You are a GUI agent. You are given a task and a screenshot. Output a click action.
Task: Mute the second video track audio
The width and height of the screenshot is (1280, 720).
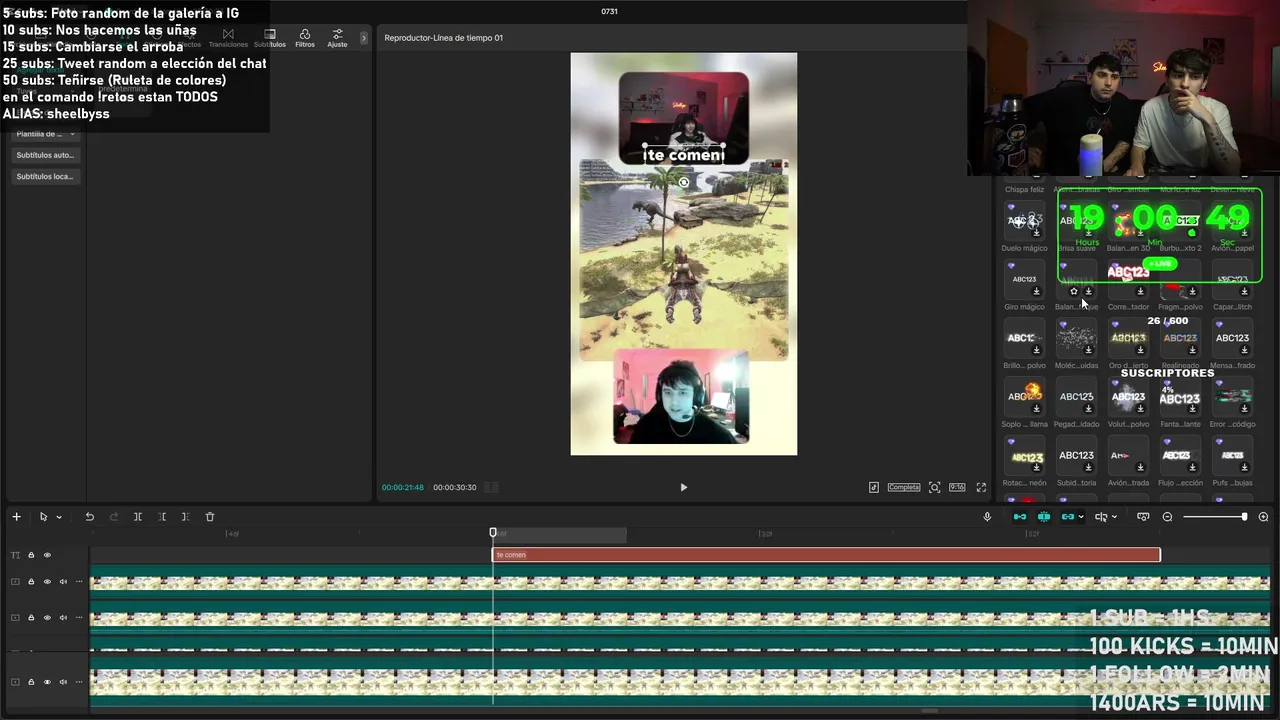tap(63, 618)
